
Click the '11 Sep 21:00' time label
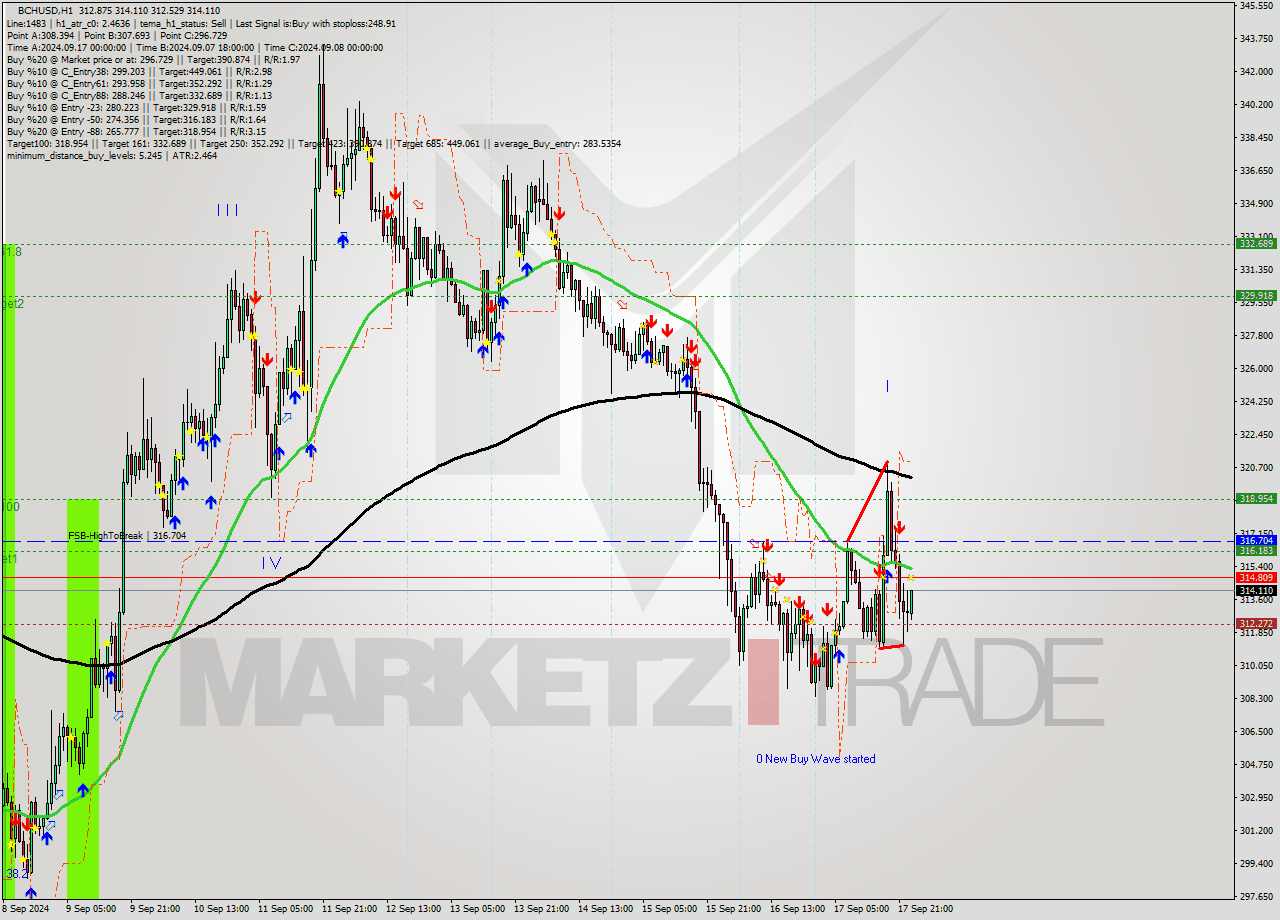click(349, 909)
